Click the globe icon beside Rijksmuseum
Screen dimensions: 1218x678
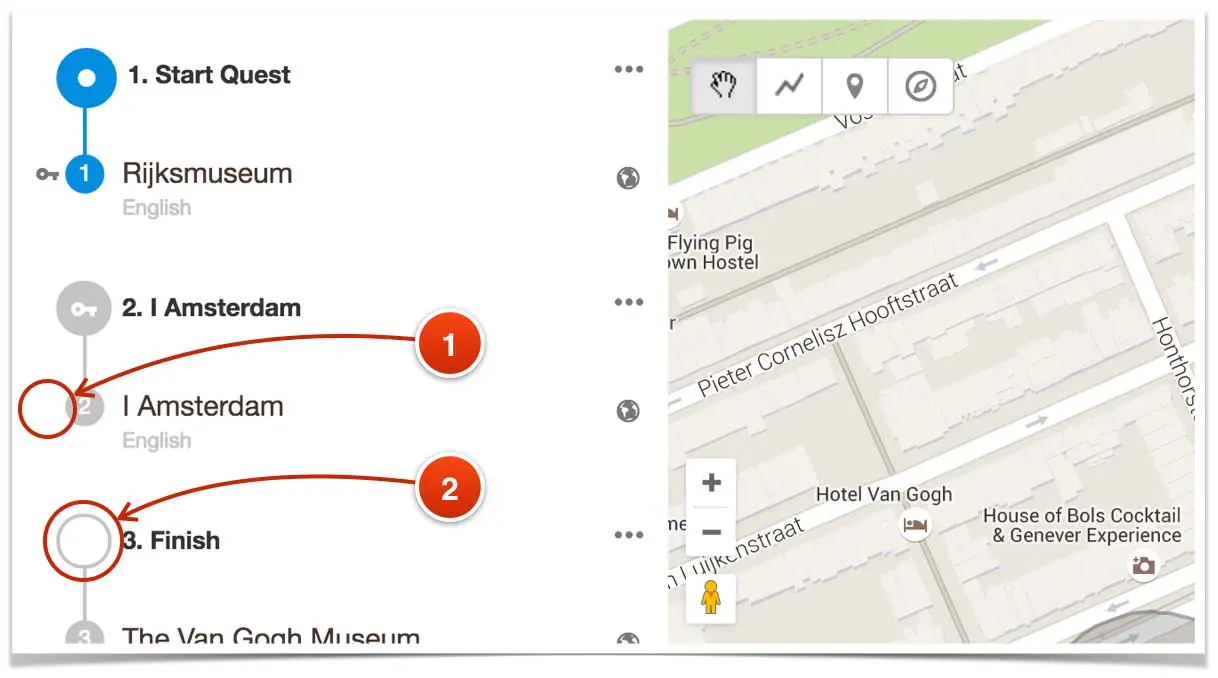pos(628,178)
